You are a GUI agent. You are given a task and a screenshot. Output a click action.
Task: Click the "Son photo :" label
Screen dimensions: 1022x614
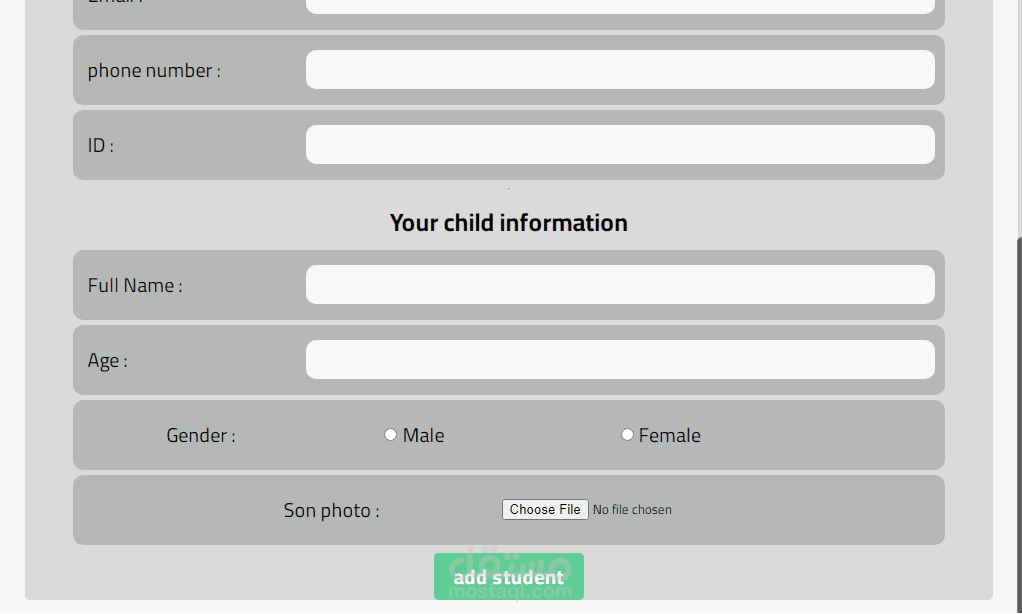[x=331, y=511]
